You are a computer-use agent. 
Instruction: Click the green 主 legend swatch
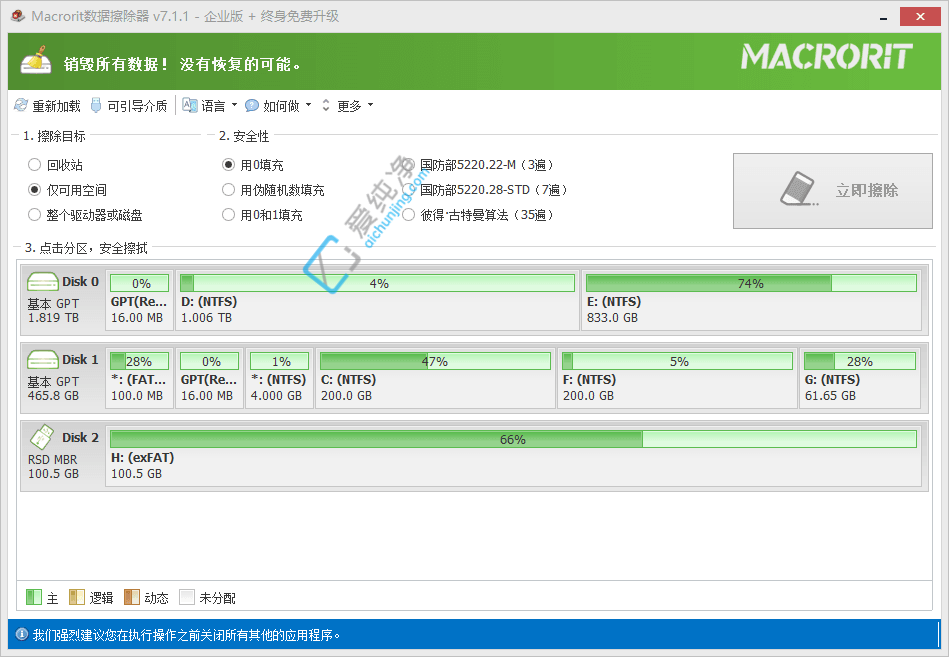point(34,597)
